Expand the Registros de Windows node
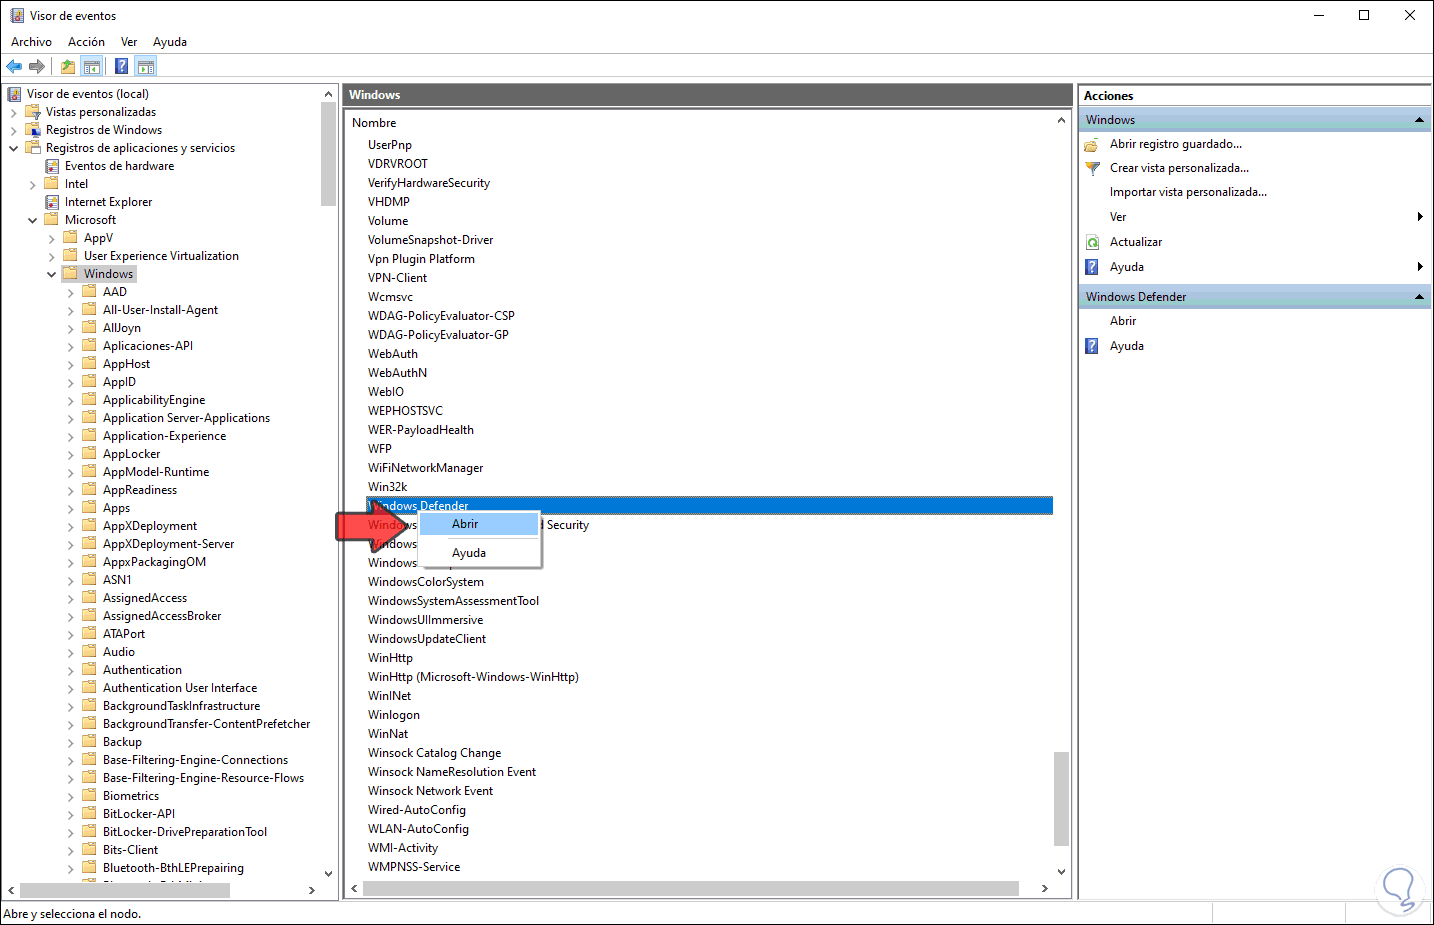Image resolution: width=1434 pixels, height=925 pixels. pos(13,131)
